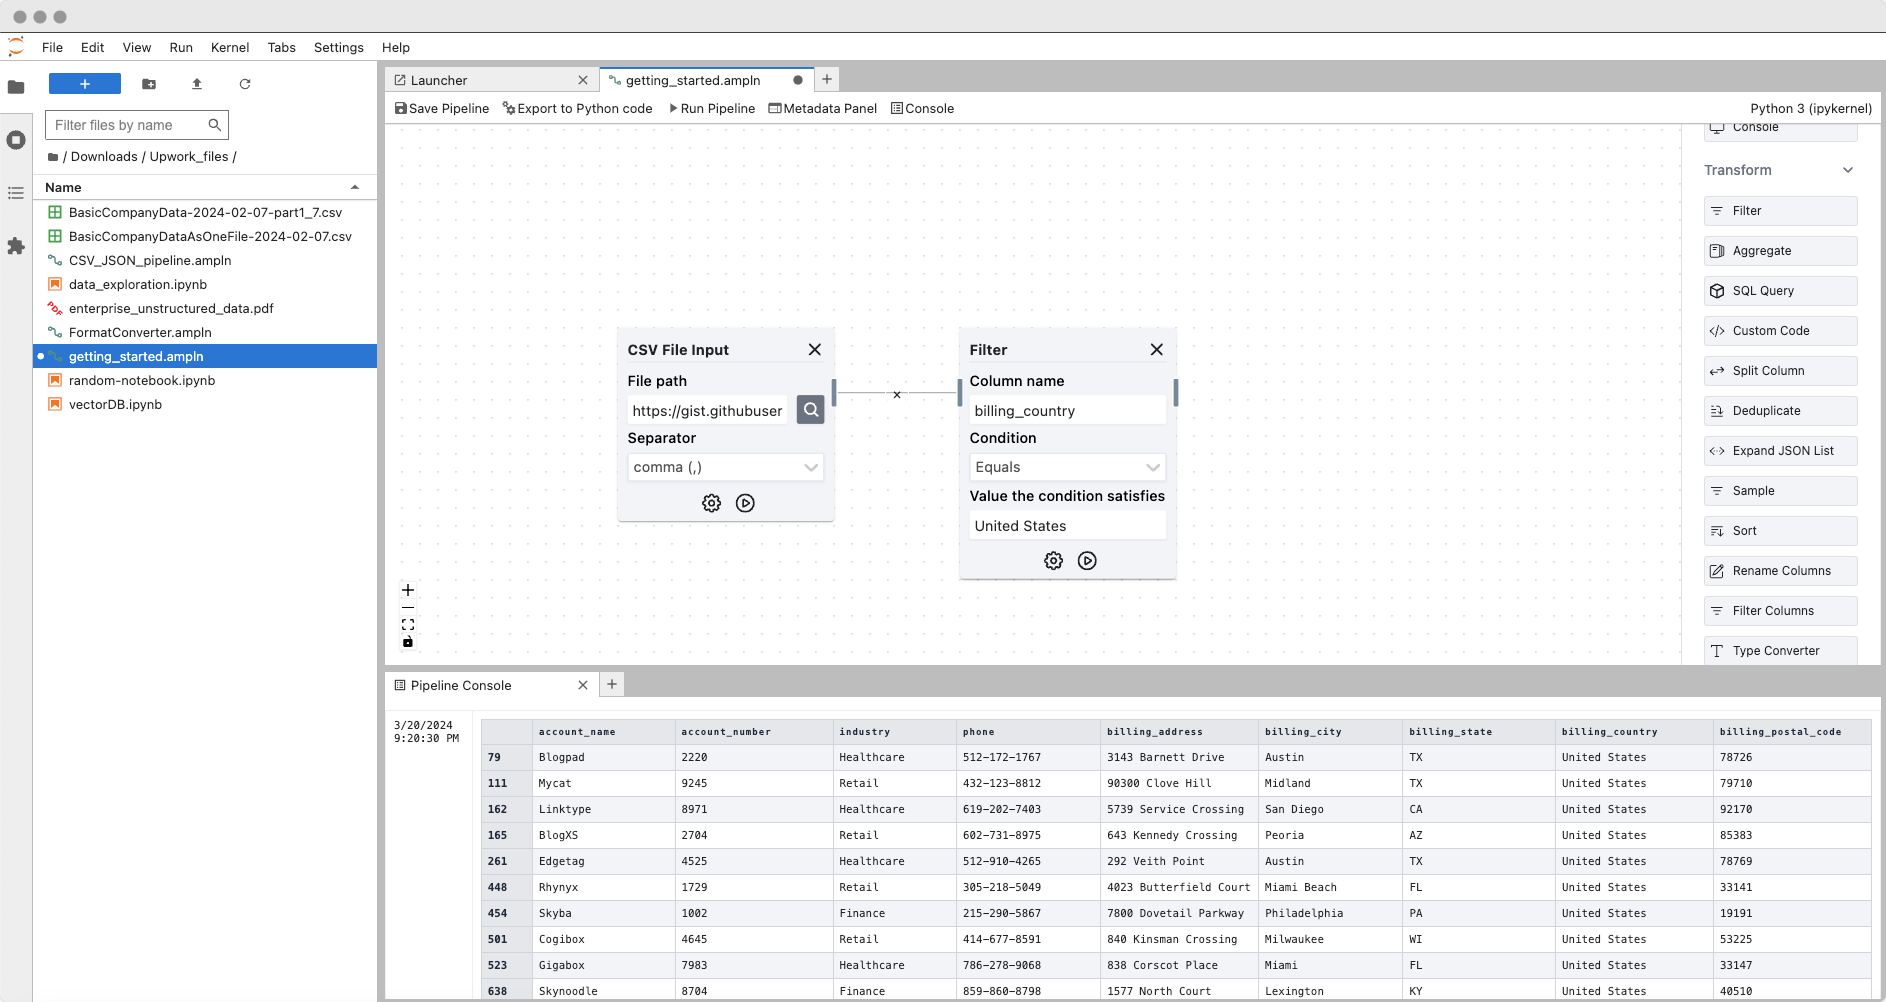Viewport: 1886px width, 1002px height.
Task: Add the Filter transform component
Action: [1780, 211]
